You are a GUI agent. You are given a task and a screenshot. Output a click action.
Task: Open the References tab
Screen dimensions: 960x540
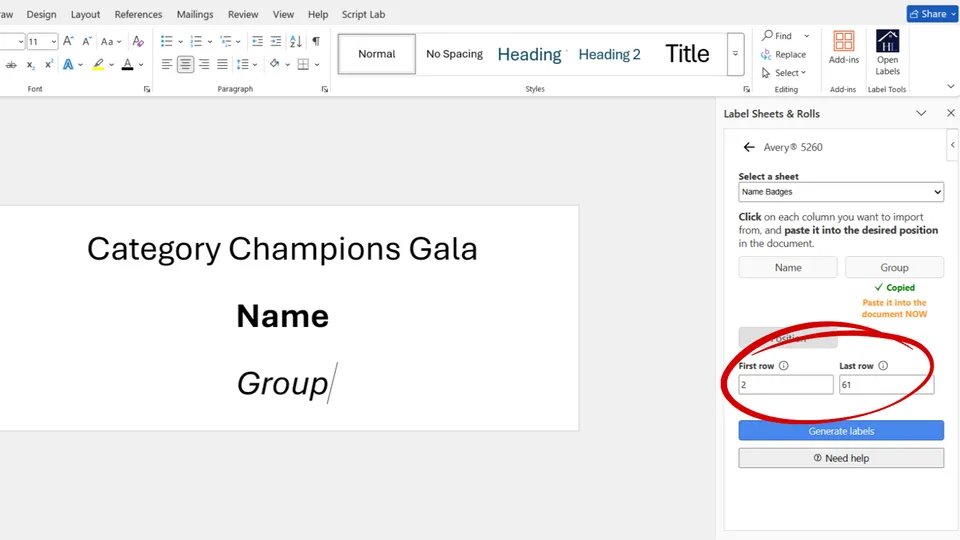point(138,14)
